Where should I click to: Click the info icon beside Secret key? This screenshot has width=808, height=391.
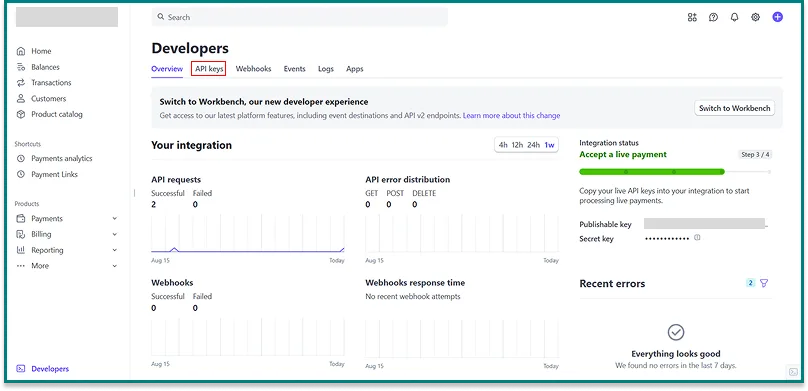pyautogui.click(x=697, y=237)
